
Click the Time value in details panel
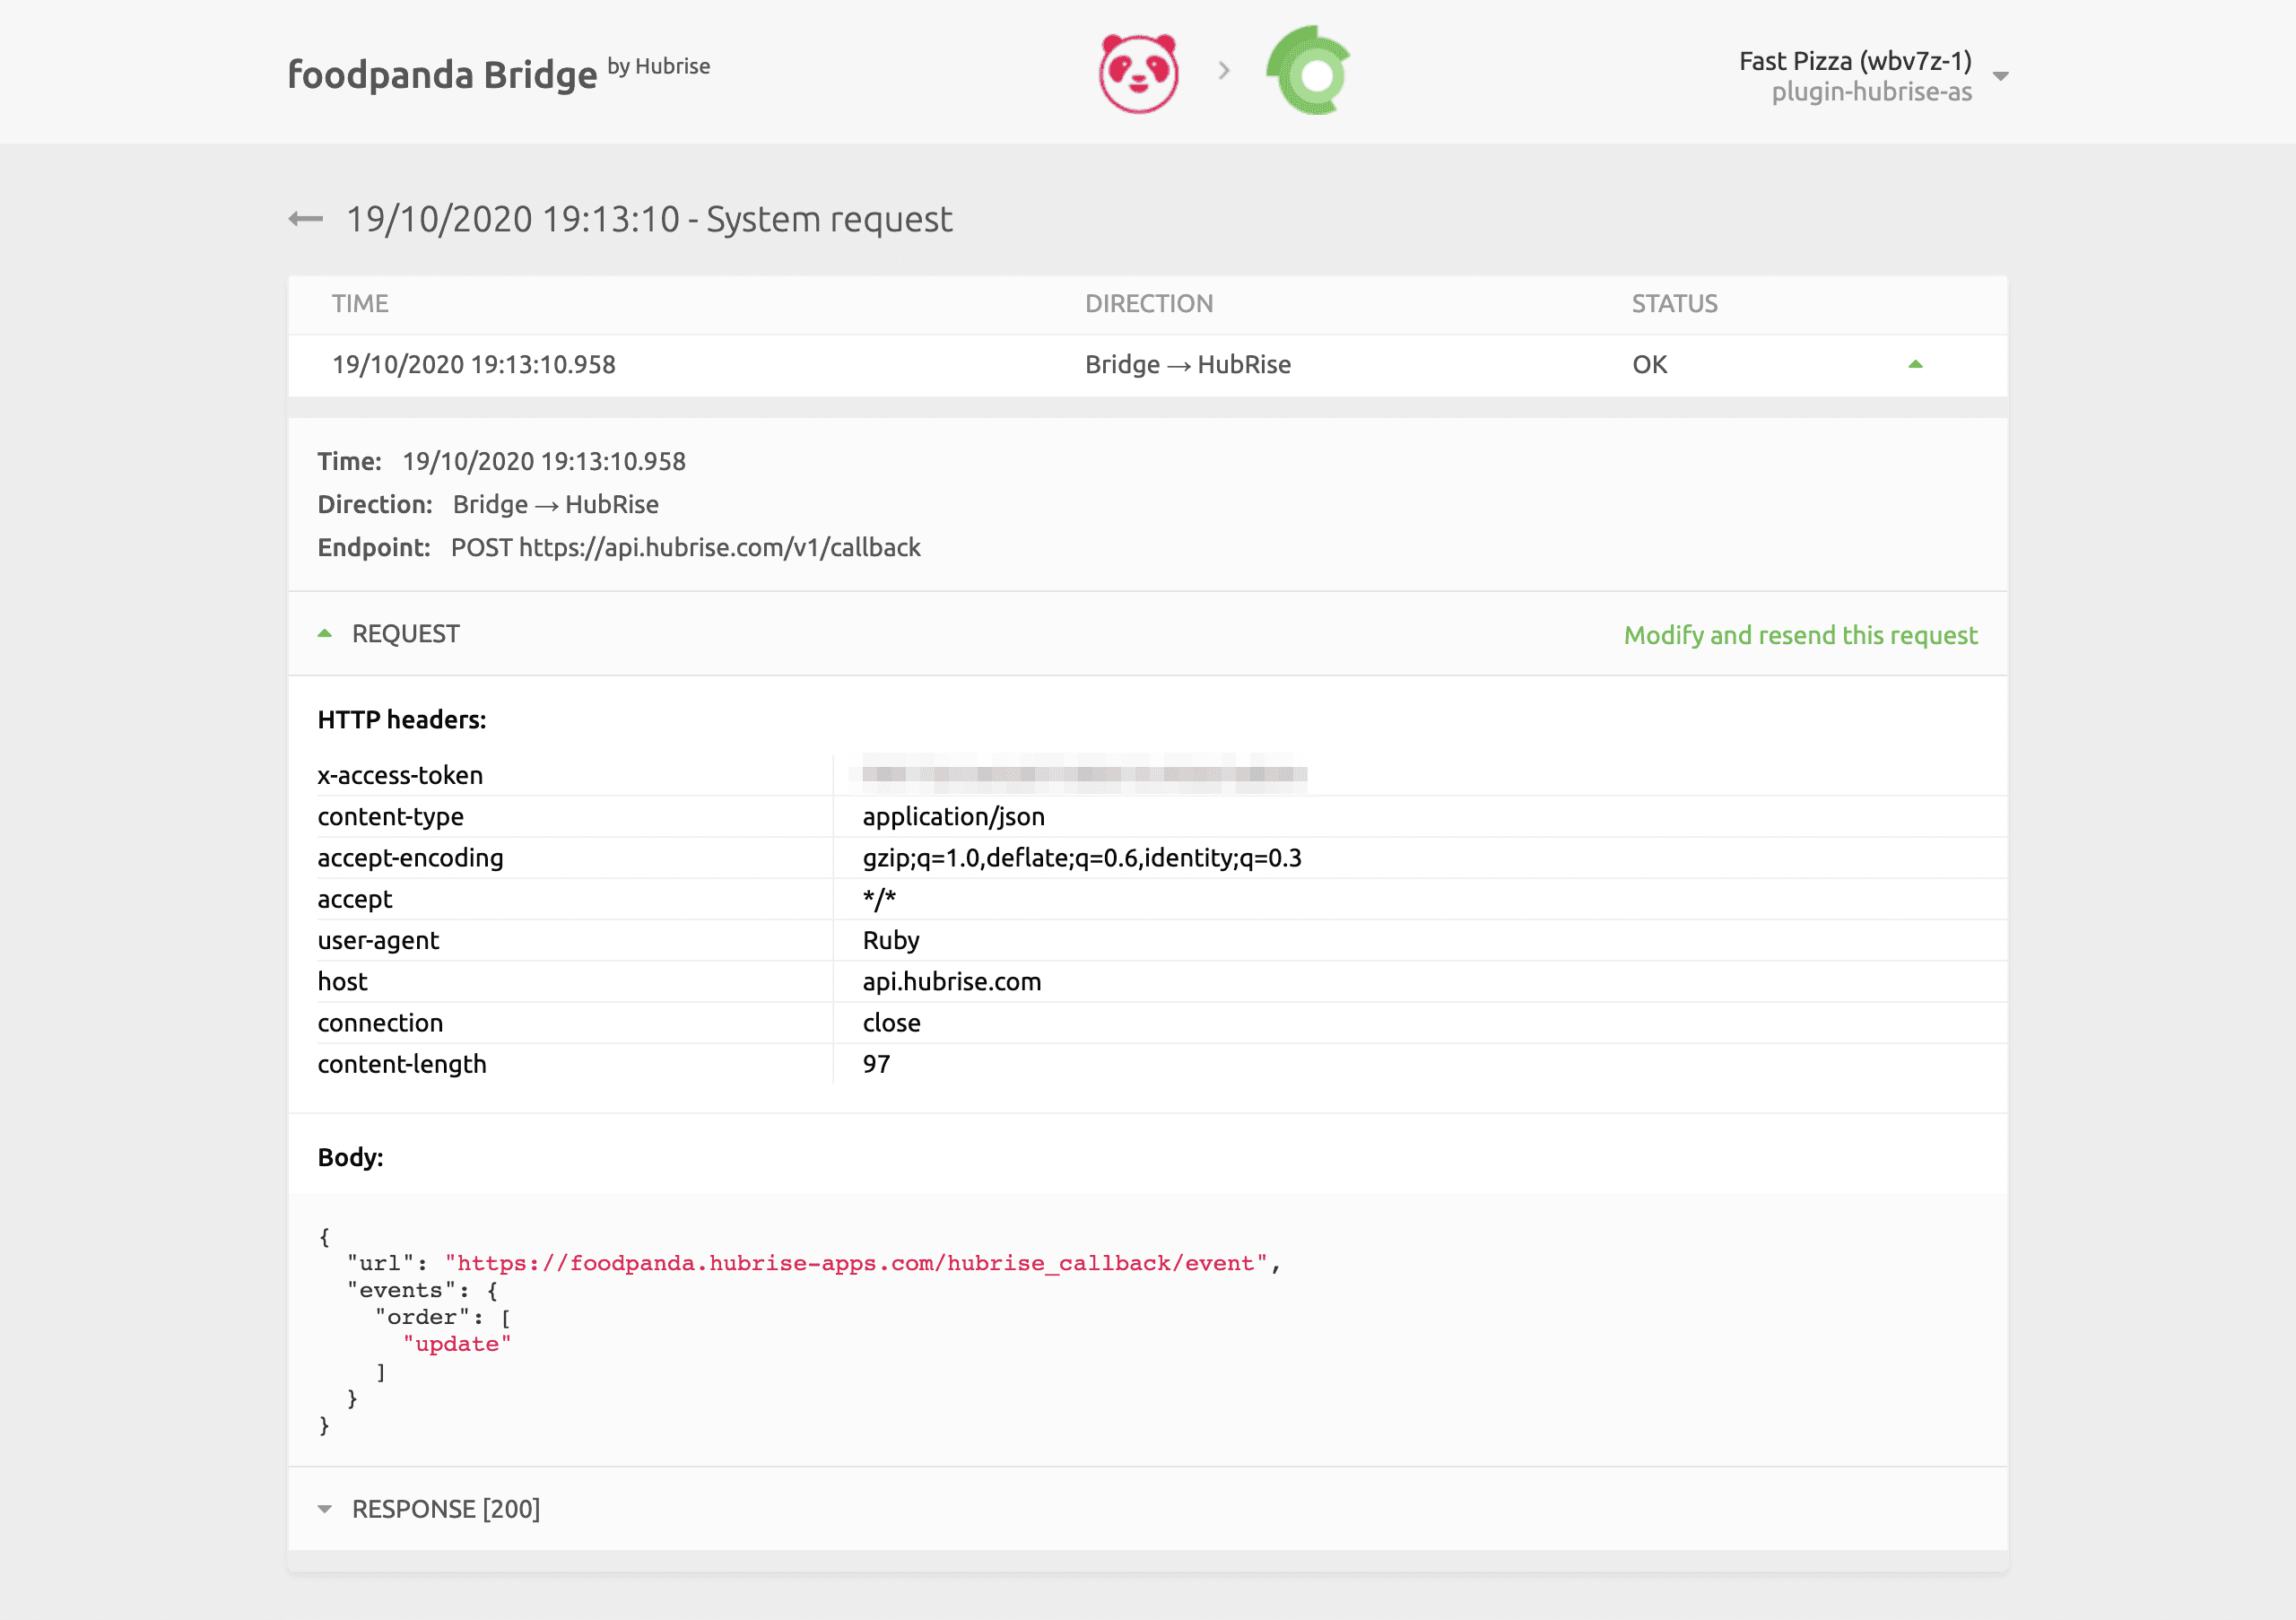pos(544,462)
